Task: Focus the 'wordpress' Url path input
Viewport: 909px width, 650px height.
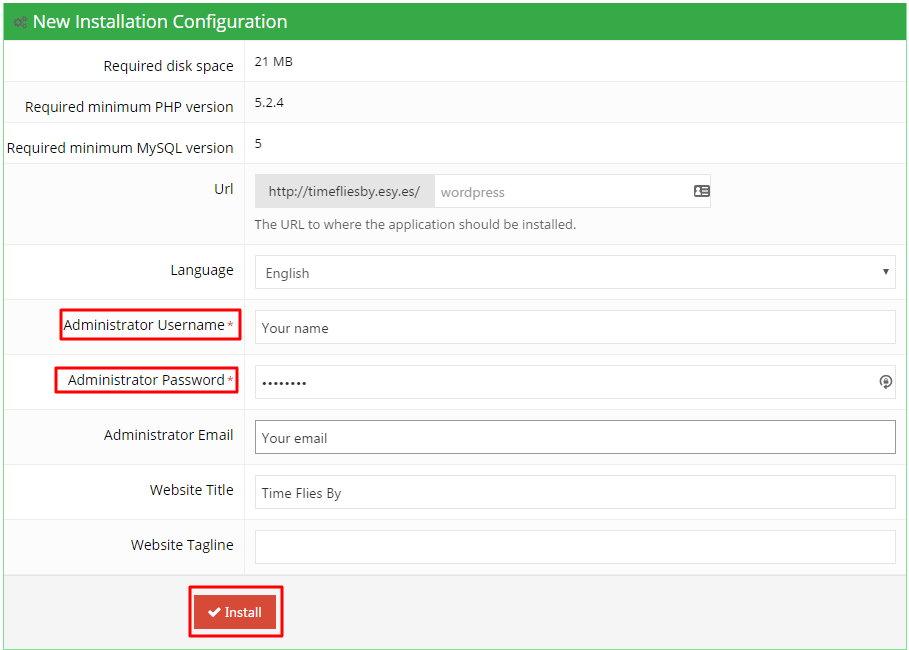Action: pyautogui.click(x=560, y=191)
